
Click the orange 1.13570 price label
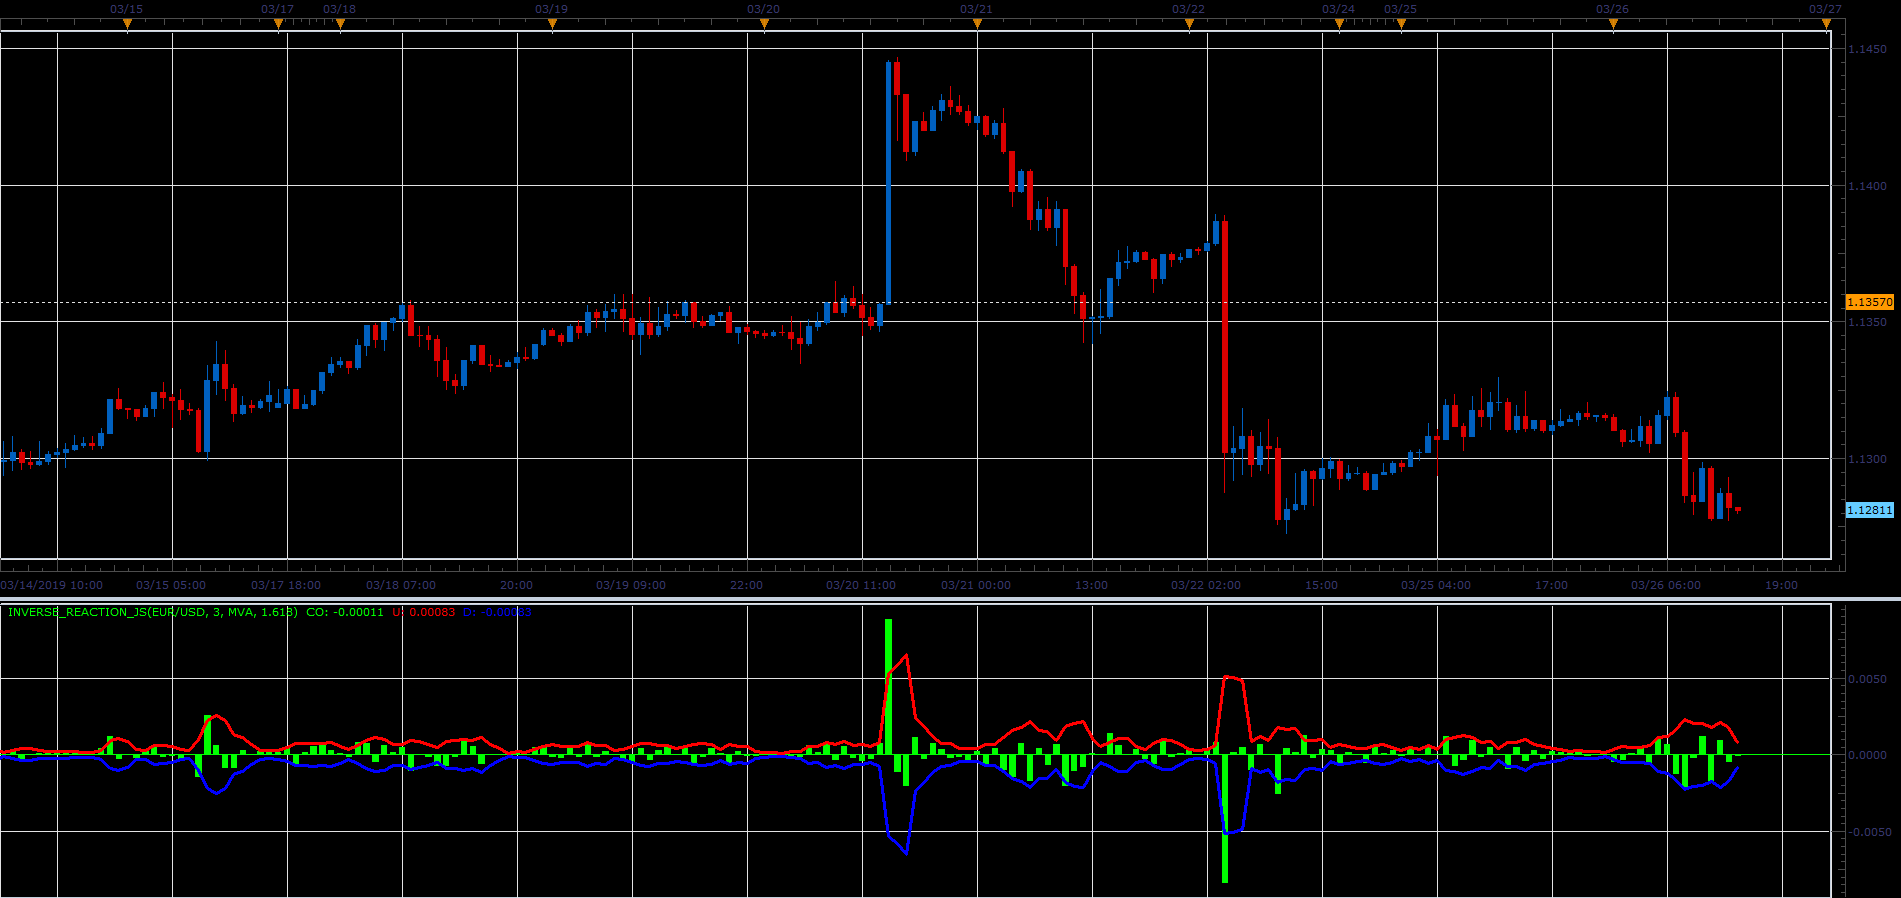(x=1869, y=302)
